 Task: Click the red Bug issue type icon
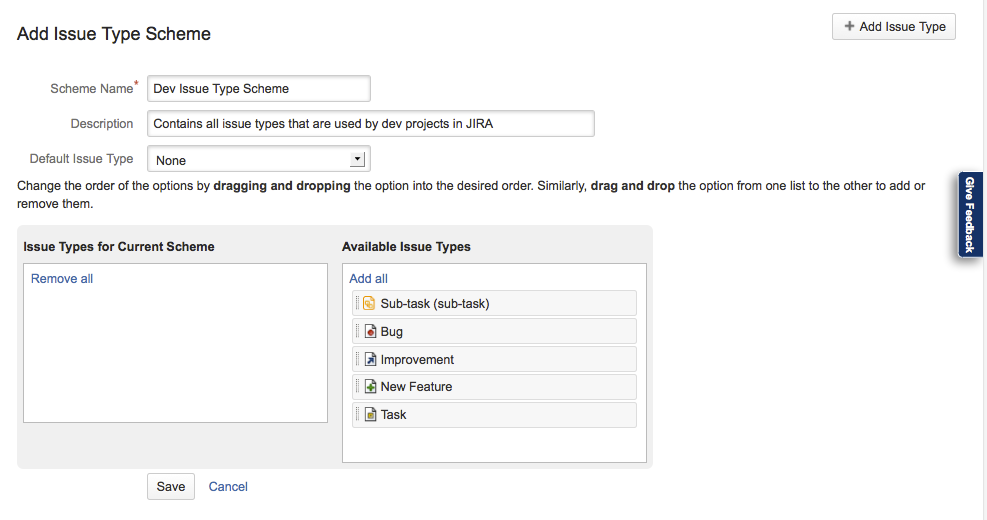pyautogui.click(x=369, y=332)
